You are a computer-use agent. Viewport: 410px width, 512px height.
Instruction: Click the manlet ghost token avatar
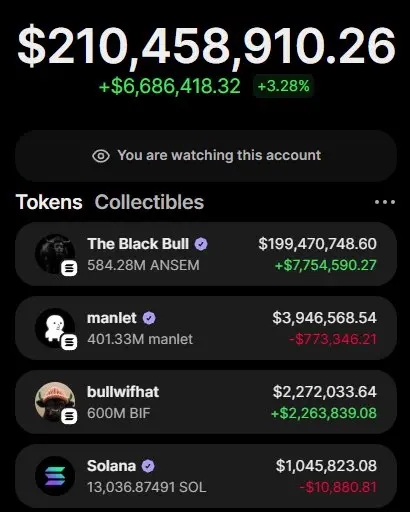(x=55, y=328)
